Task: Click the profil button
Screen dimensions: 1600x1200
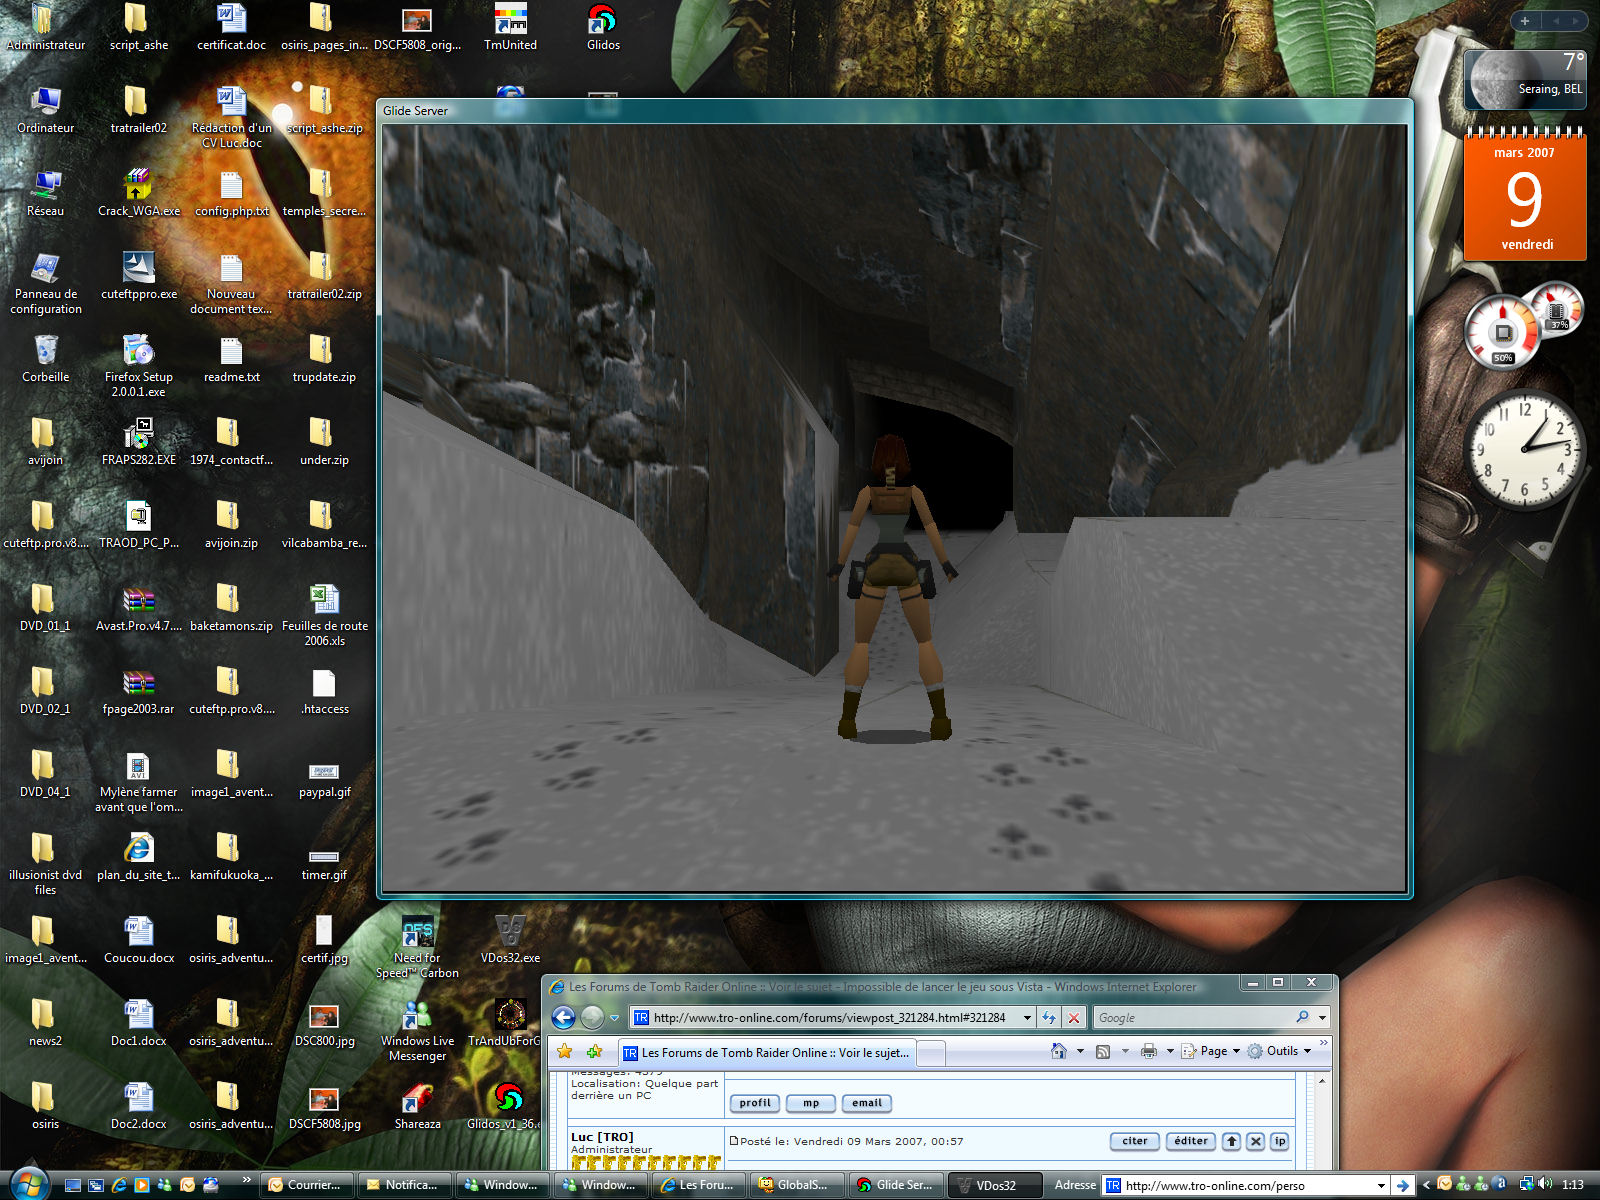Action: tap(755, 1103)
